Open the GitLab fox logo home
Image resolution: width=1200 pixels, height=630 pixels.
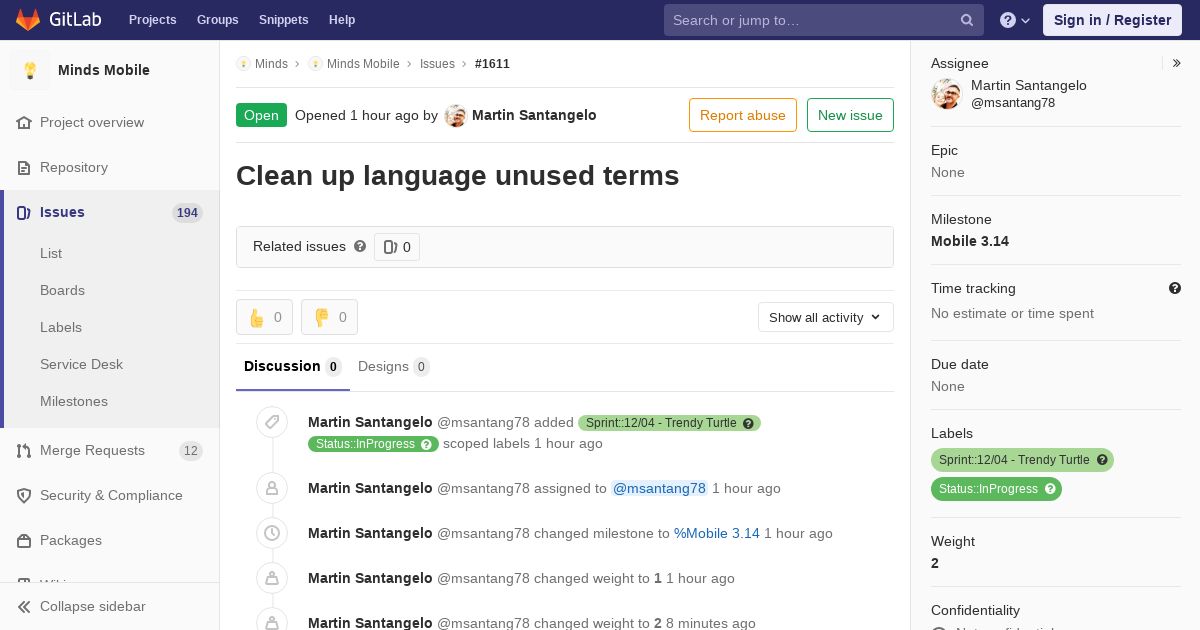pyautogui.click(x=28, y=20)
